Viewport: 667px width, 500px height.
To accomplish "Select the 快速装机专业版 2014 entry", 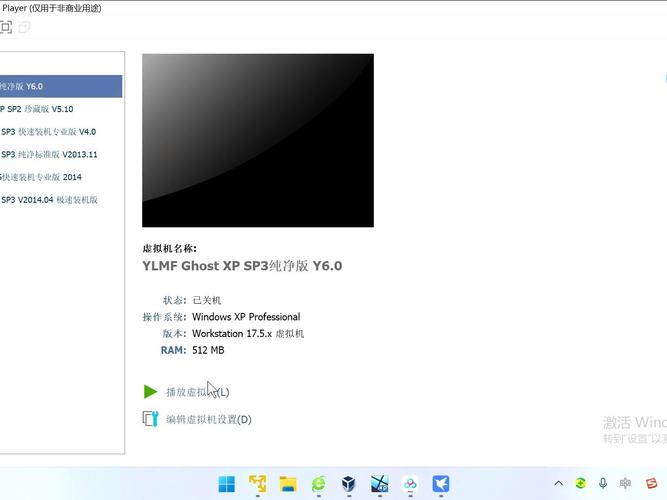I will (61, 177).
